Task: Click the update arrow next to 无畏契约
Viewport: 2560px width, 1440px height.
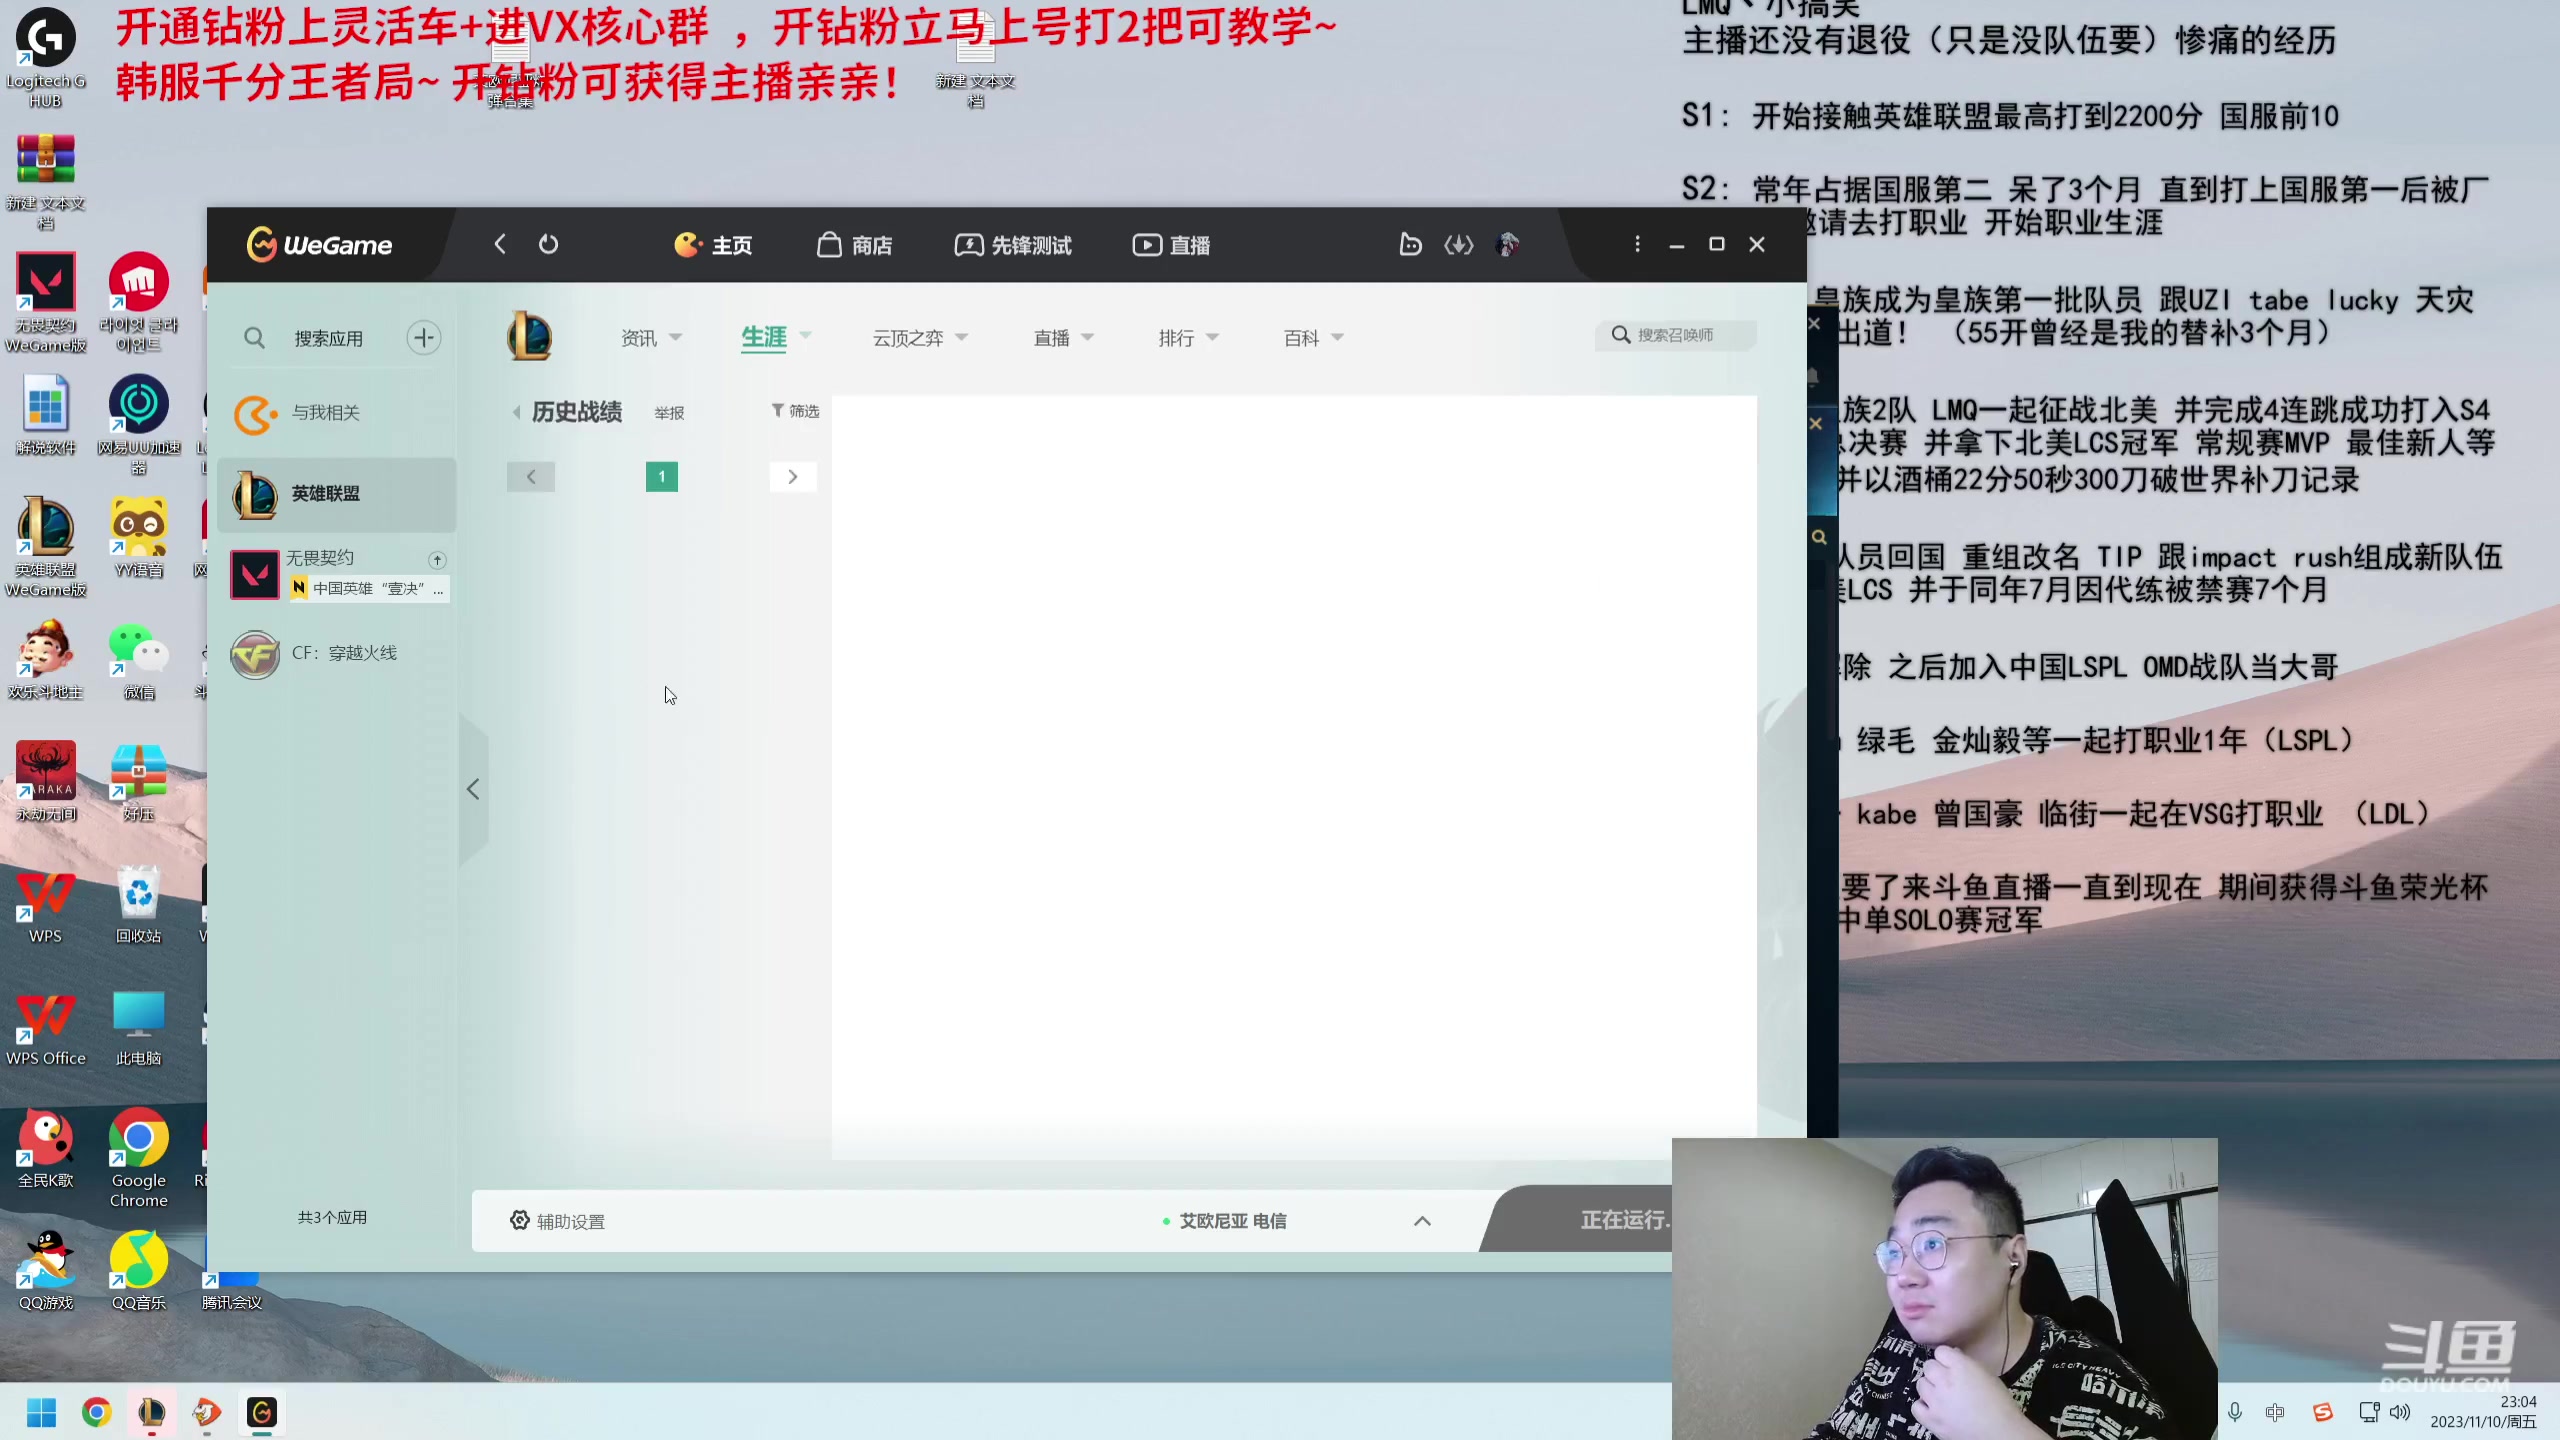Action: pyautogui.click(x=437, y=559)
